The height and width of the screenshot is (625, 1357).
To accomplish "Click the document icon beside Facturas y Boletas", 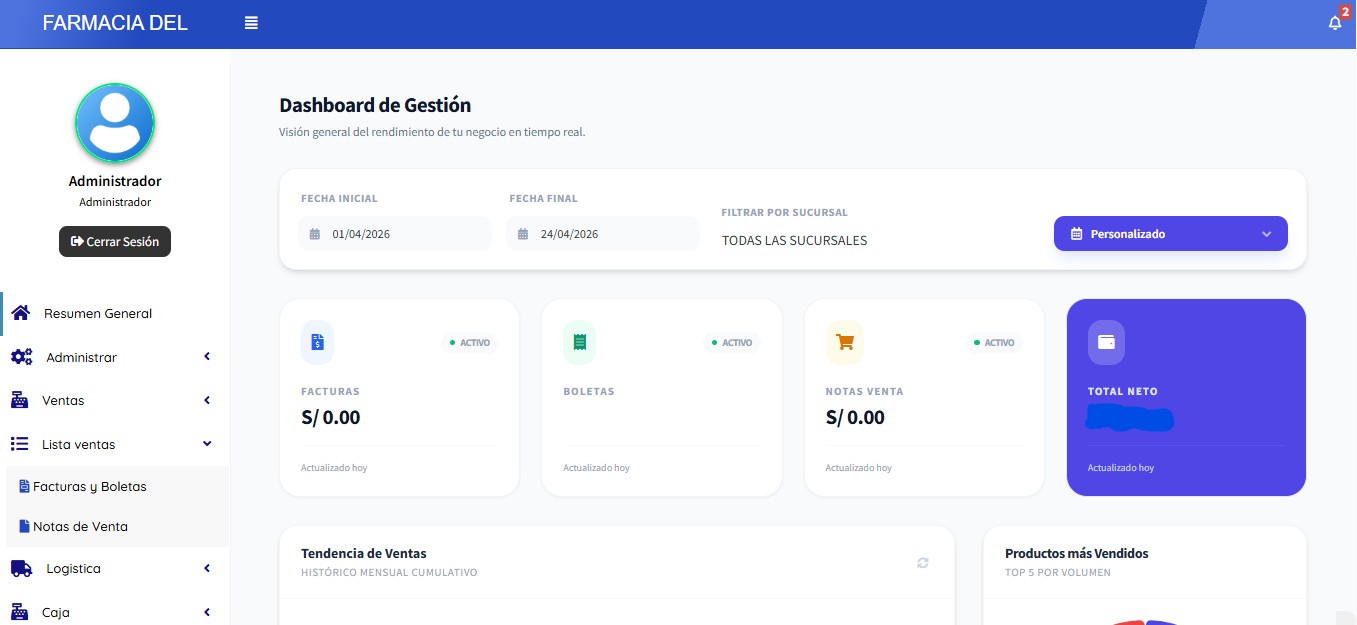I will (x=24, y=486).
